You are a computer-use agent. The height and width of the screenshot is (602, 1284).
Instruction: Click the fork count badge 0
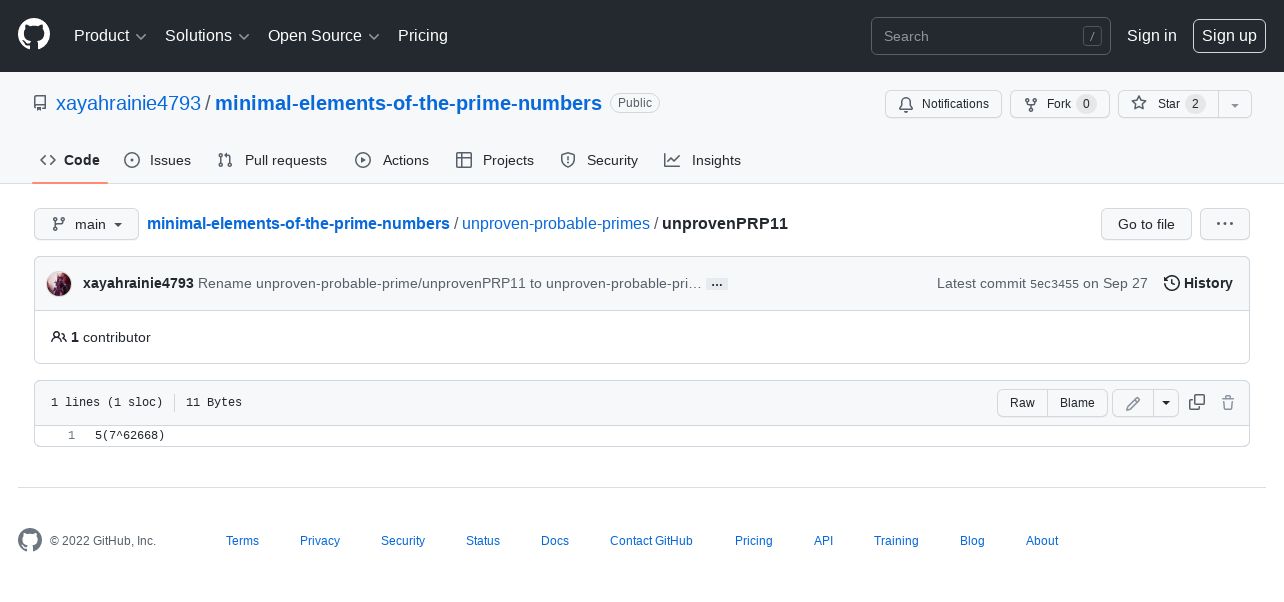1086,104
